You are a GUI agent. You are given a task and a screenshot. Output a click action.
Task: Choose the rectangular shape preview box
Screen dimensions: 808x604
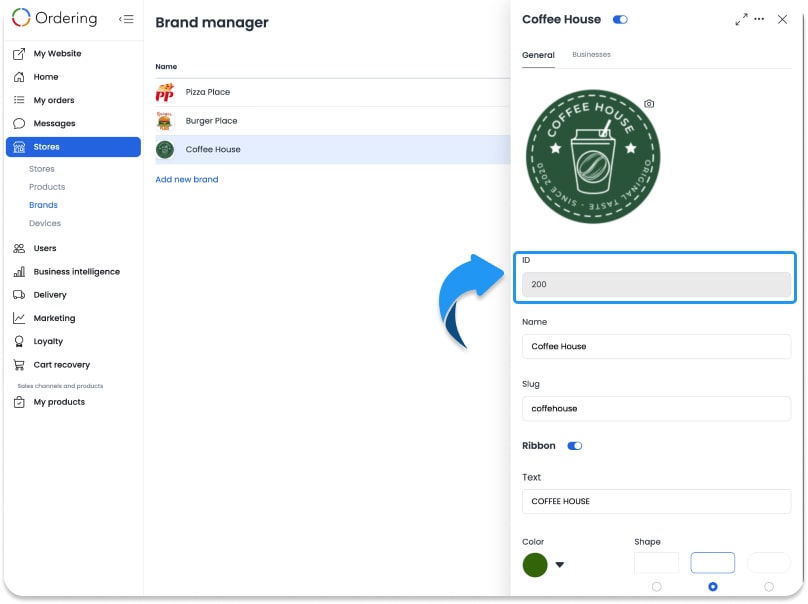click(656, 563)
